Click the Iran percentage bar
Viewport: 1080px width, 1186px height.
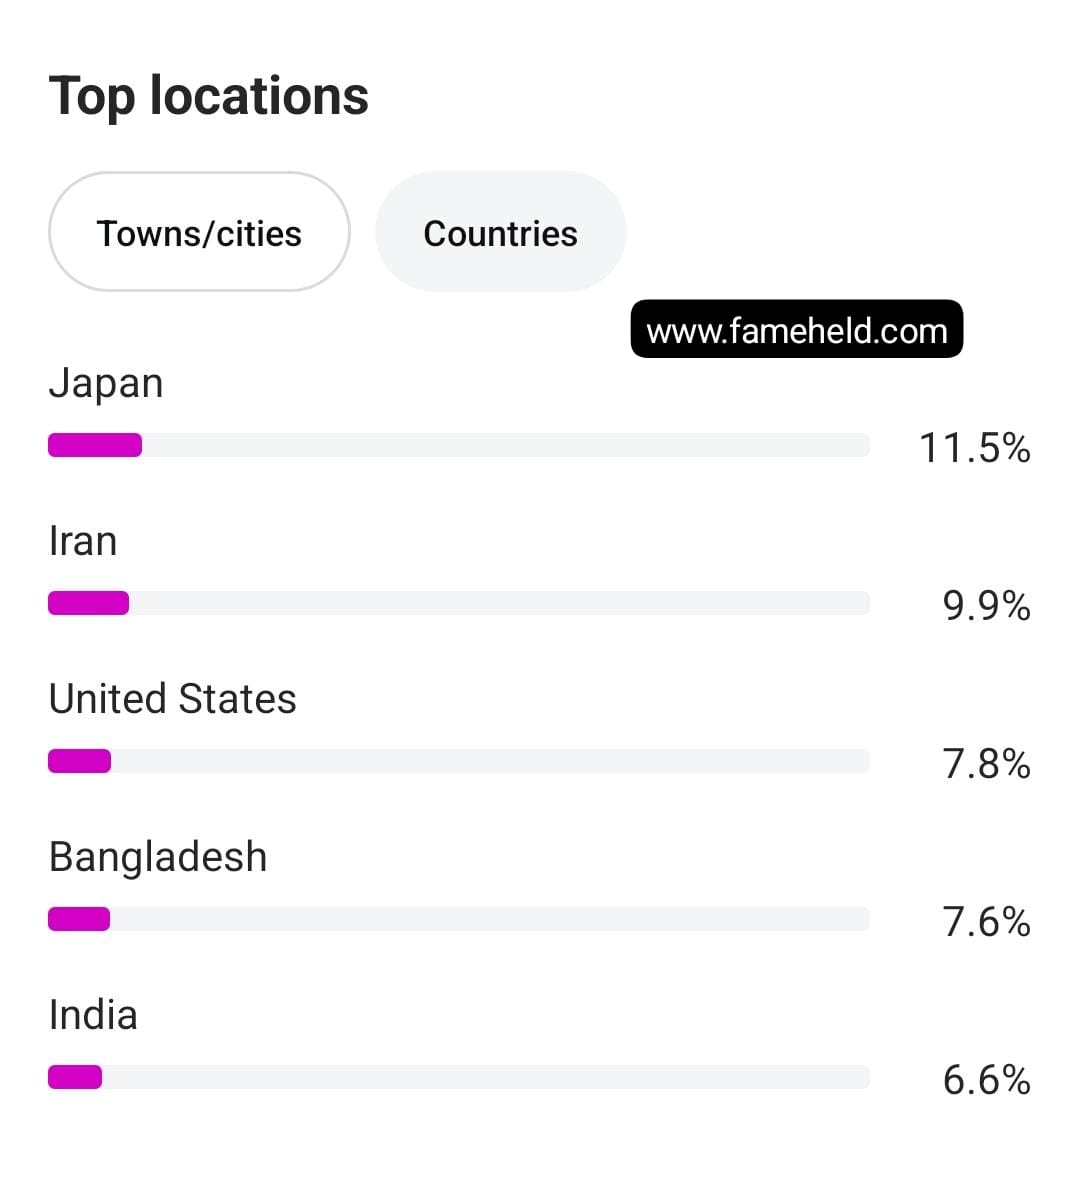(459, 603)
